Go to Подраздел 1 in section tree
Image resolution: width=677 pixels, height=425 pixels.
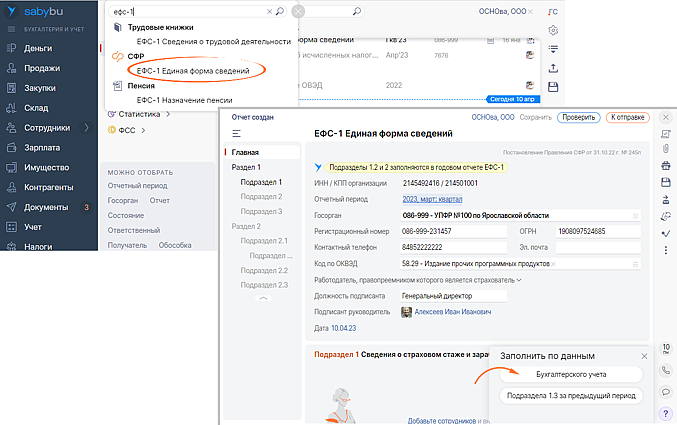(x=260, y=182)
